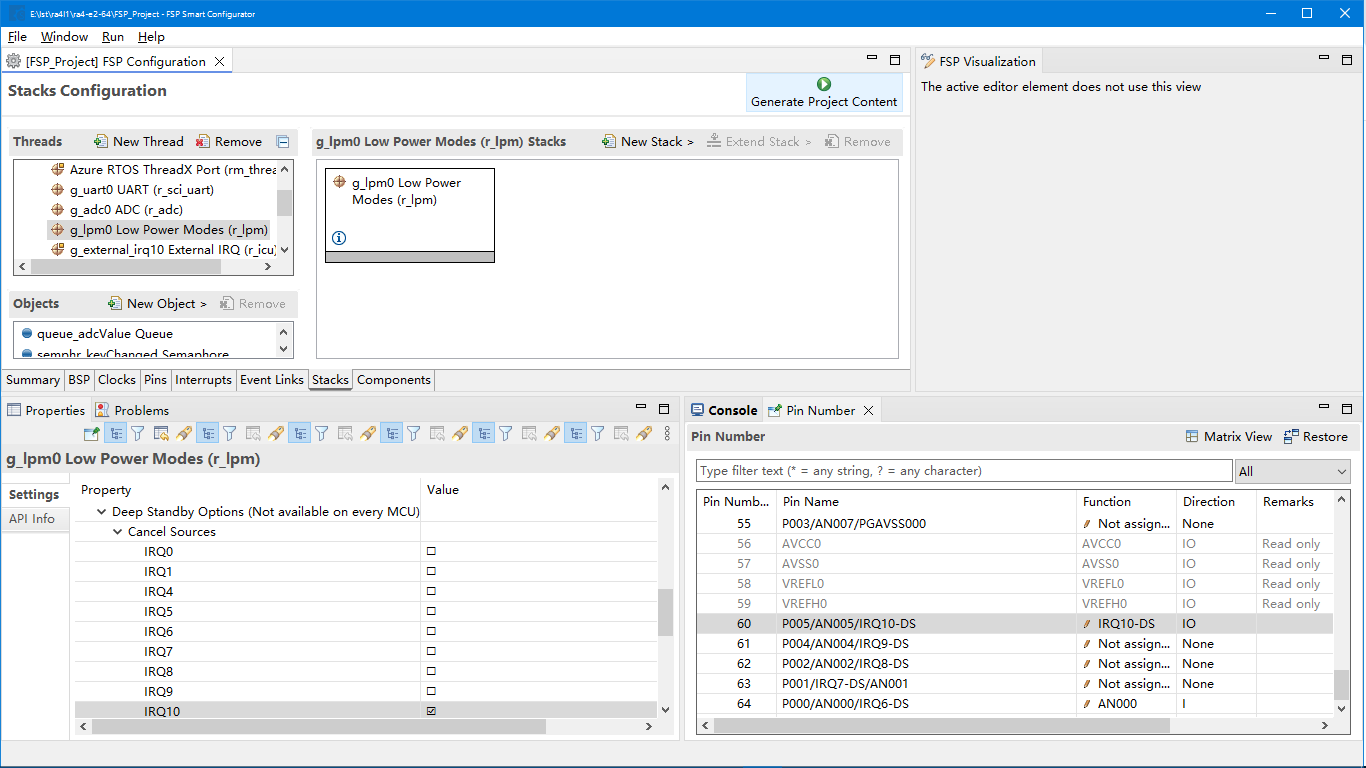Collapse the Cancel Sources group
Viewport: 1366px width, 768px height.
(x=118, y=532)
